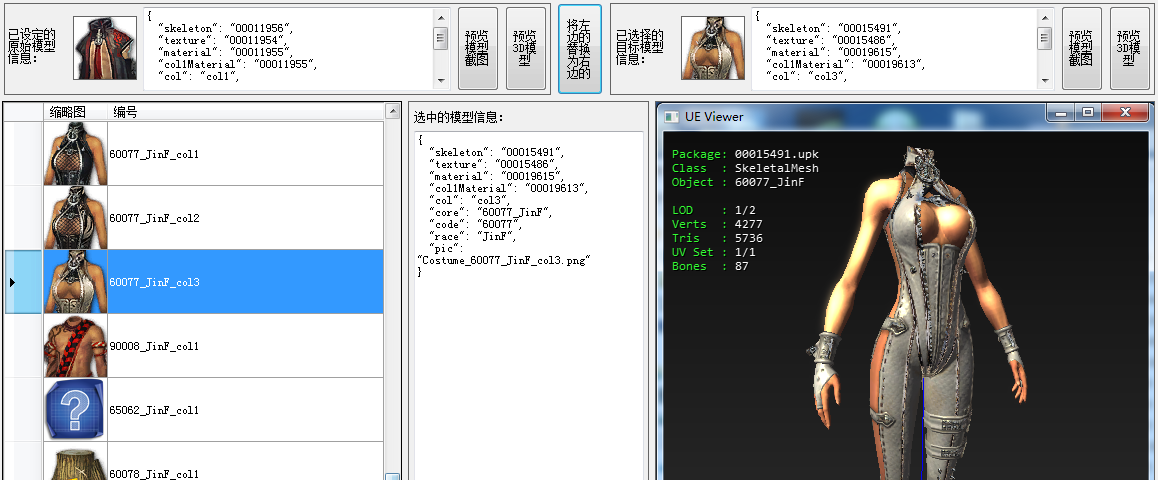Click the replace-left-with-right button
The height and width of the screenshot is (480, 1158).
(580, 49)
